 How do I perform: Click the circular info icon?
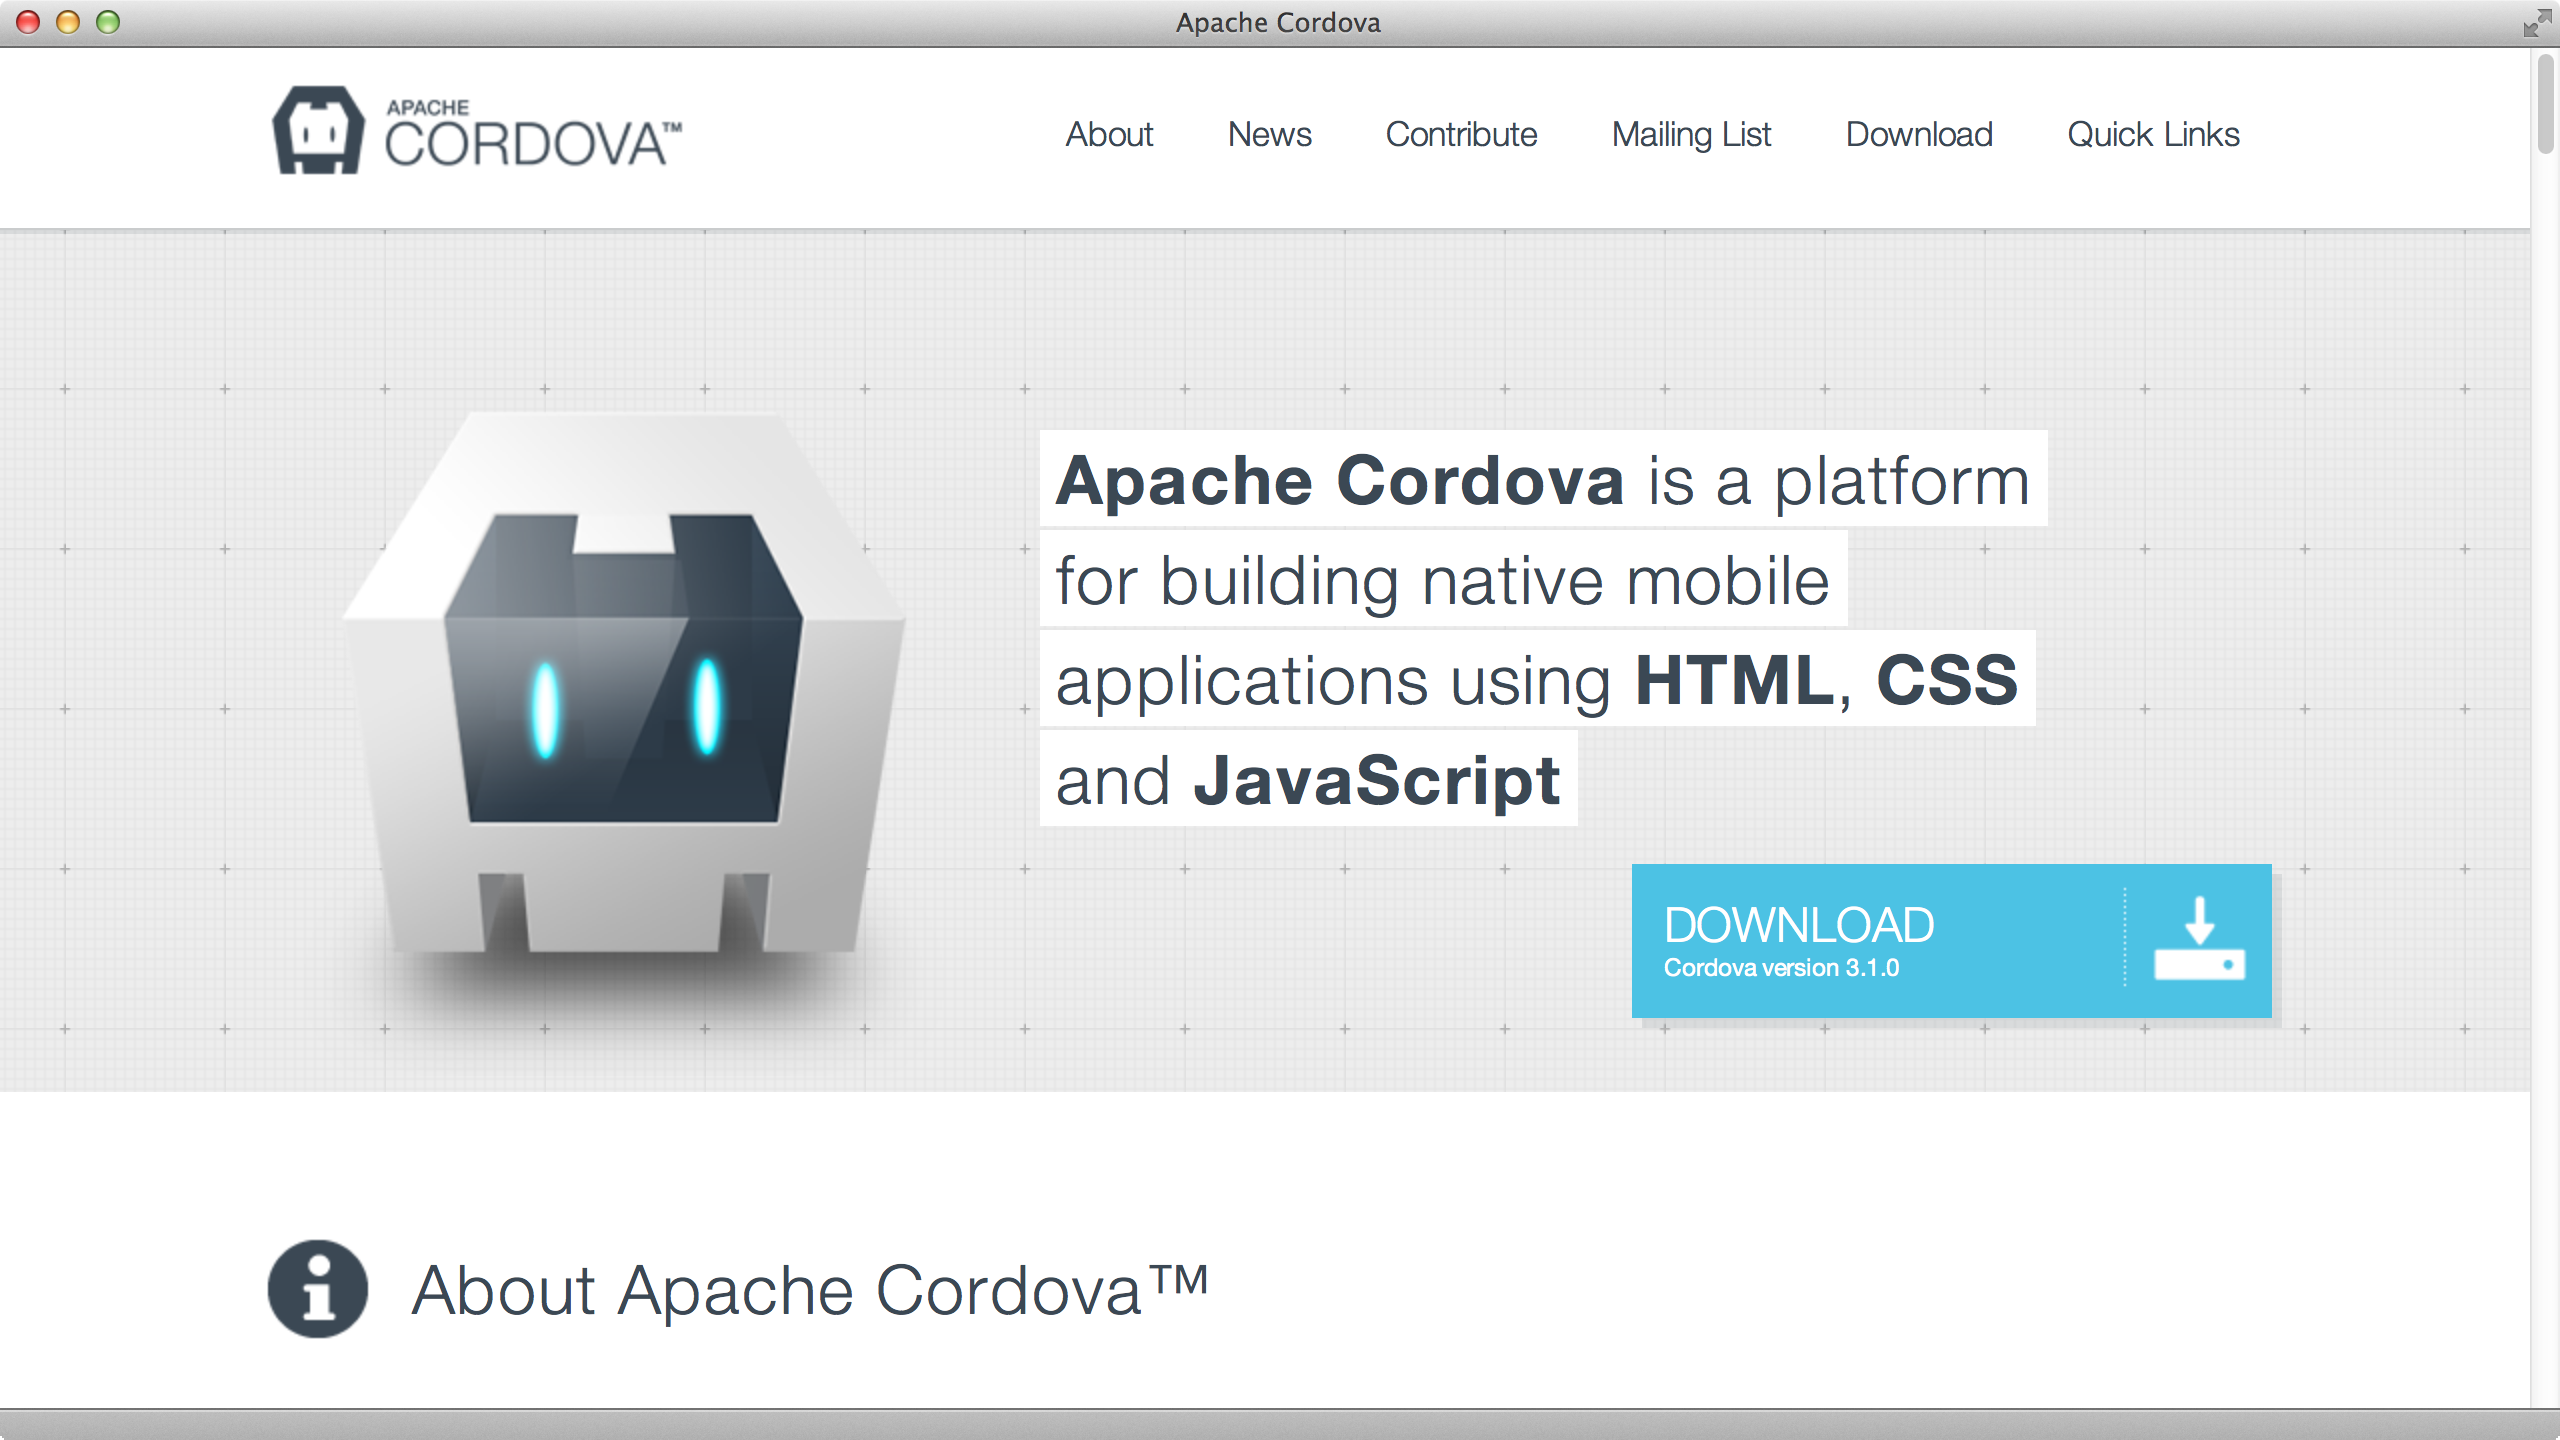coord(318,1289)
